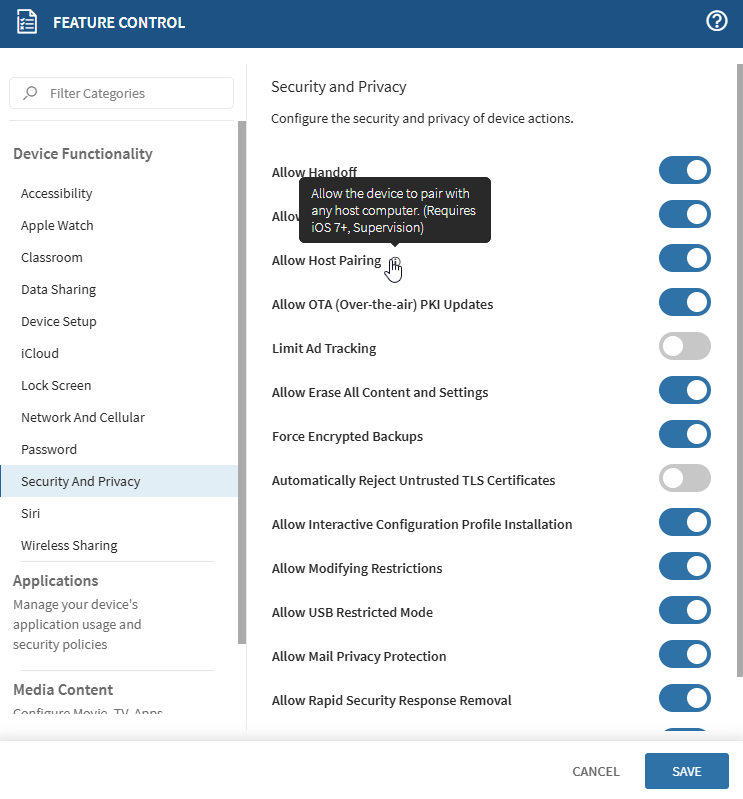This screenshot has height=799, width=743.
Task: Click the Filter Categories search field
Action: (x=130, y=93)
